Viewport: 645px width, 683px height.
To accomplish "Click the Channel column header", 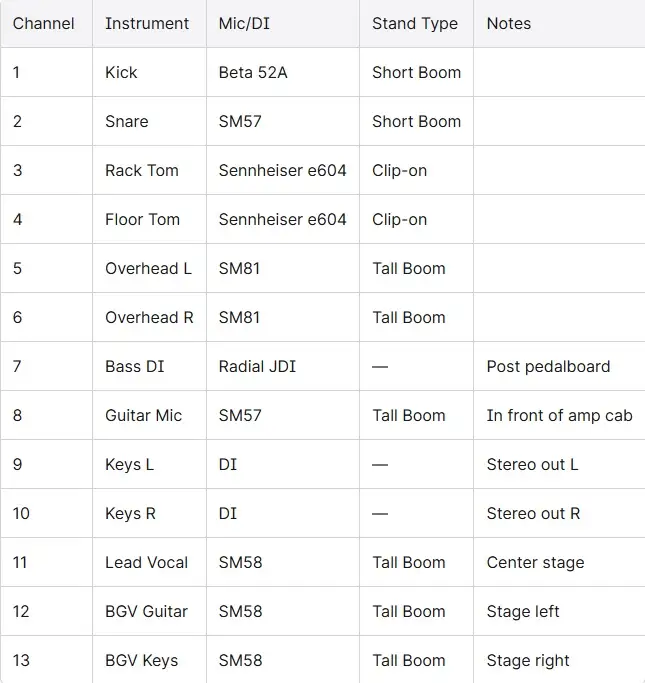I will pyautogui.click(x=44, y=23).
